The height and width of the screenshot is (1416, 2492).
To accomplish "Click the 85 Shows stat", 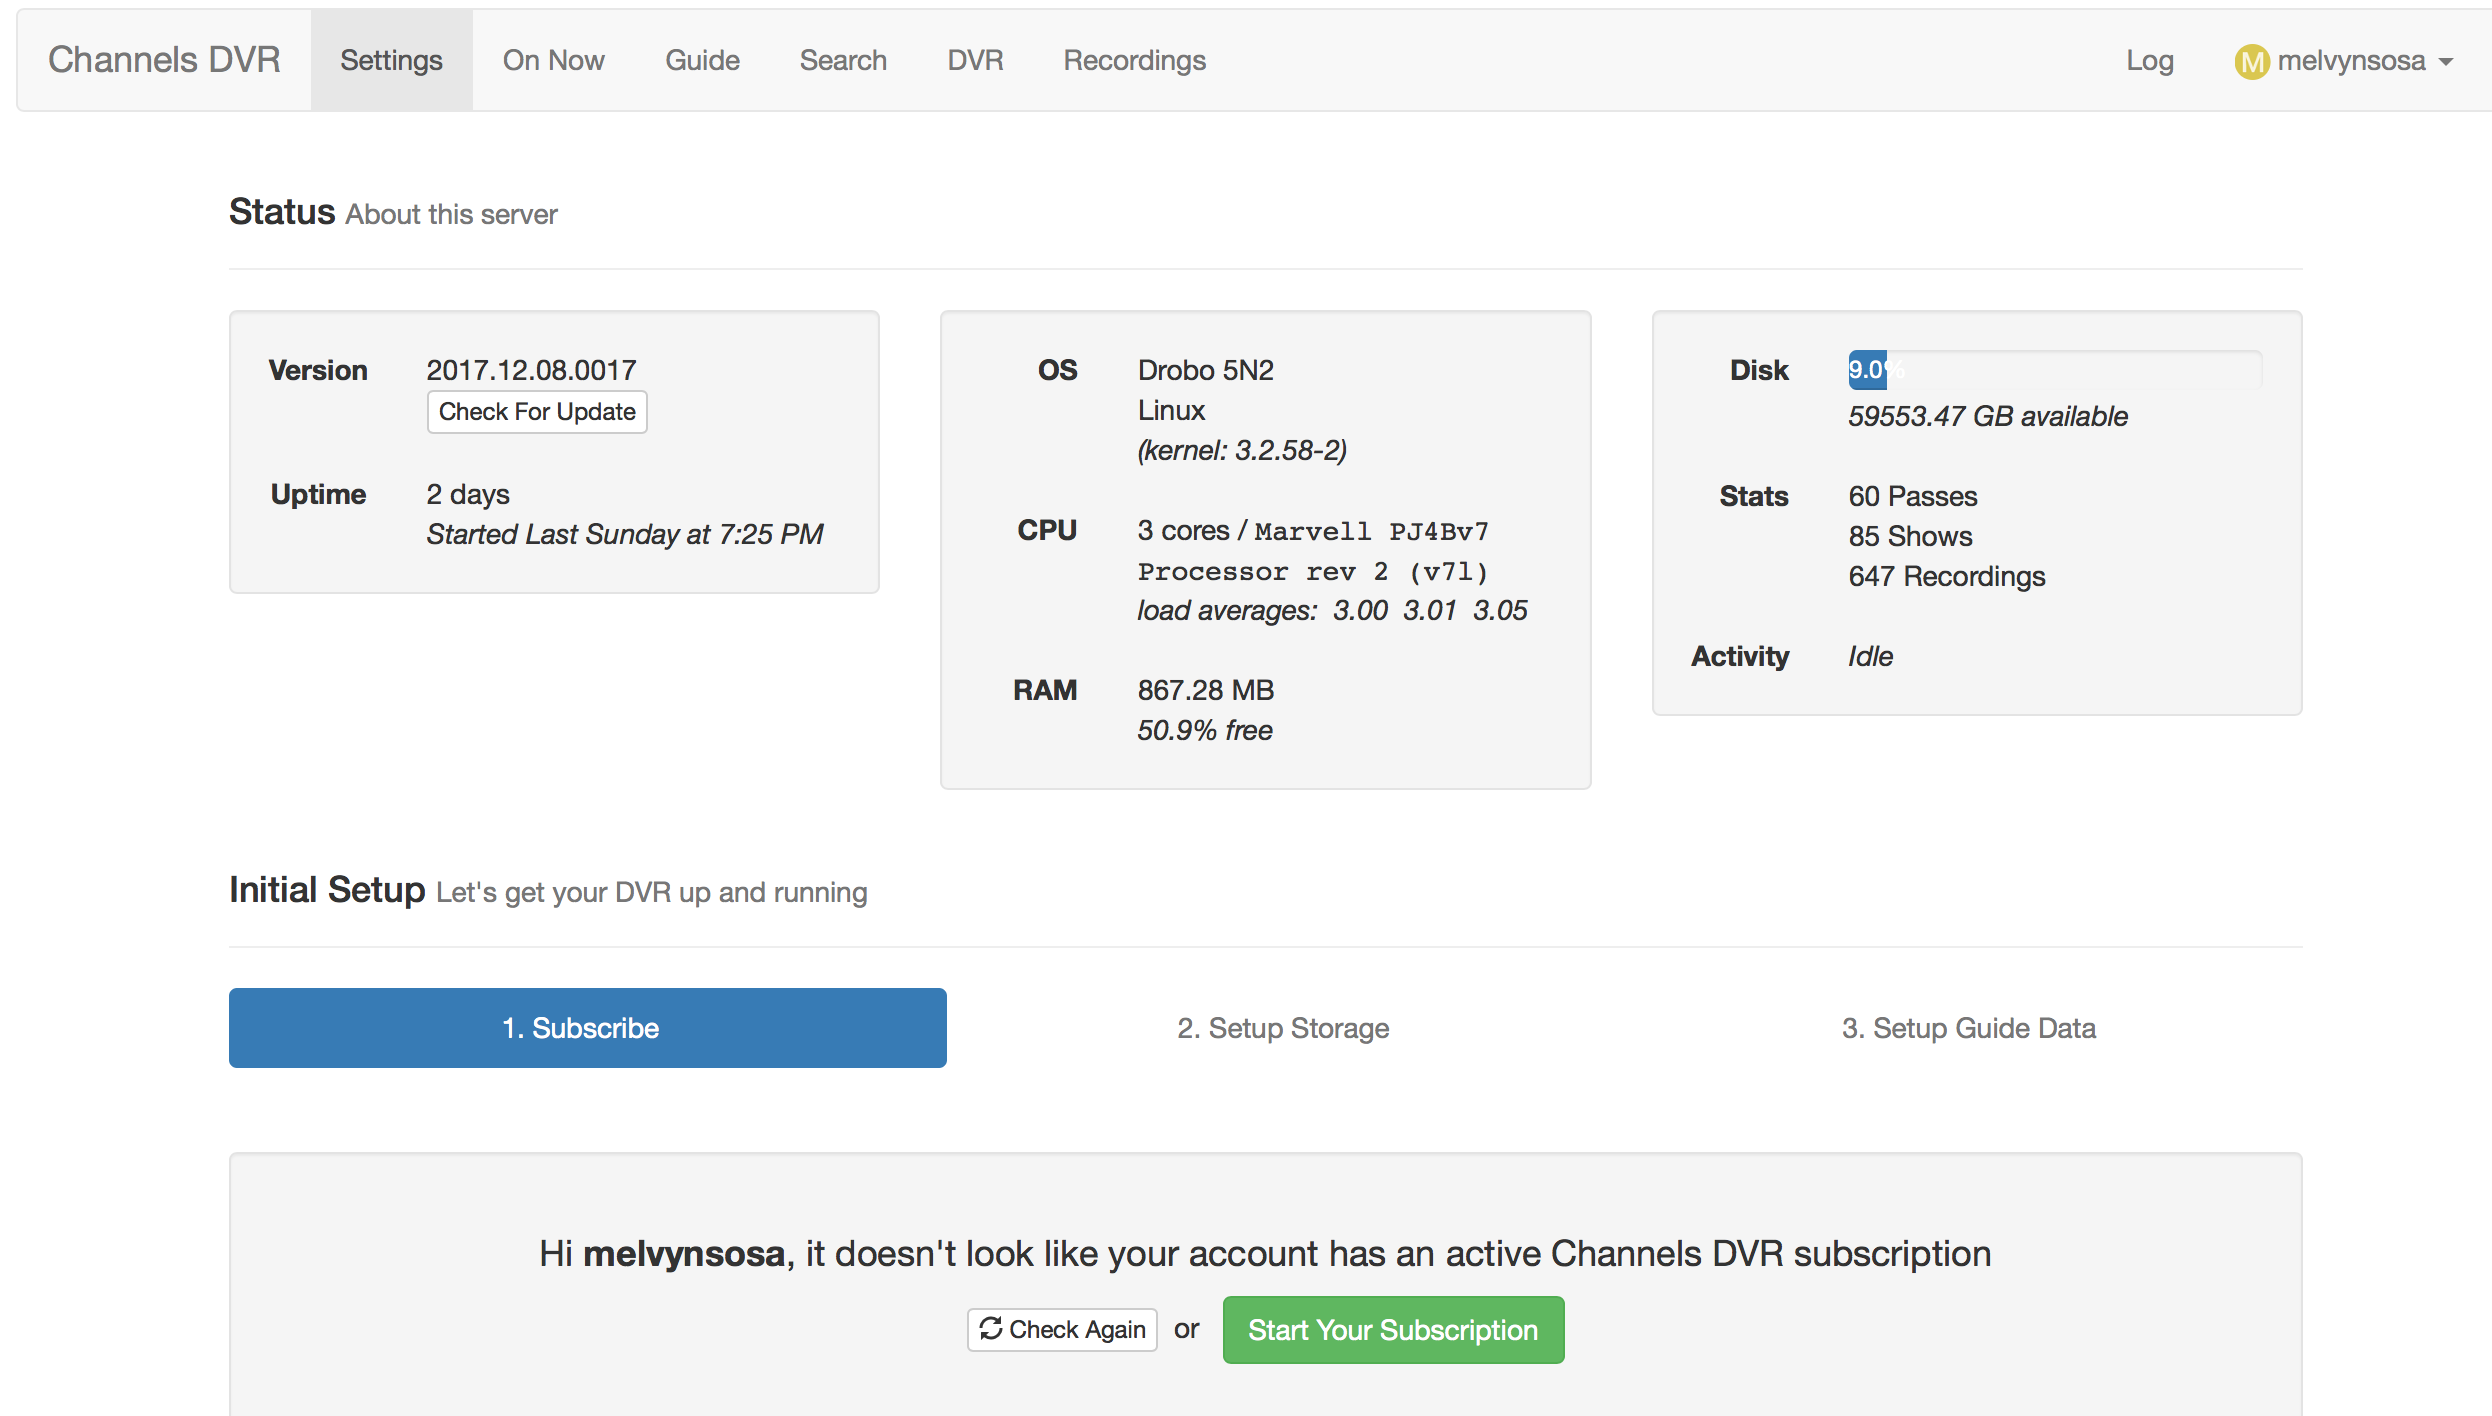I will point(1909,536).
